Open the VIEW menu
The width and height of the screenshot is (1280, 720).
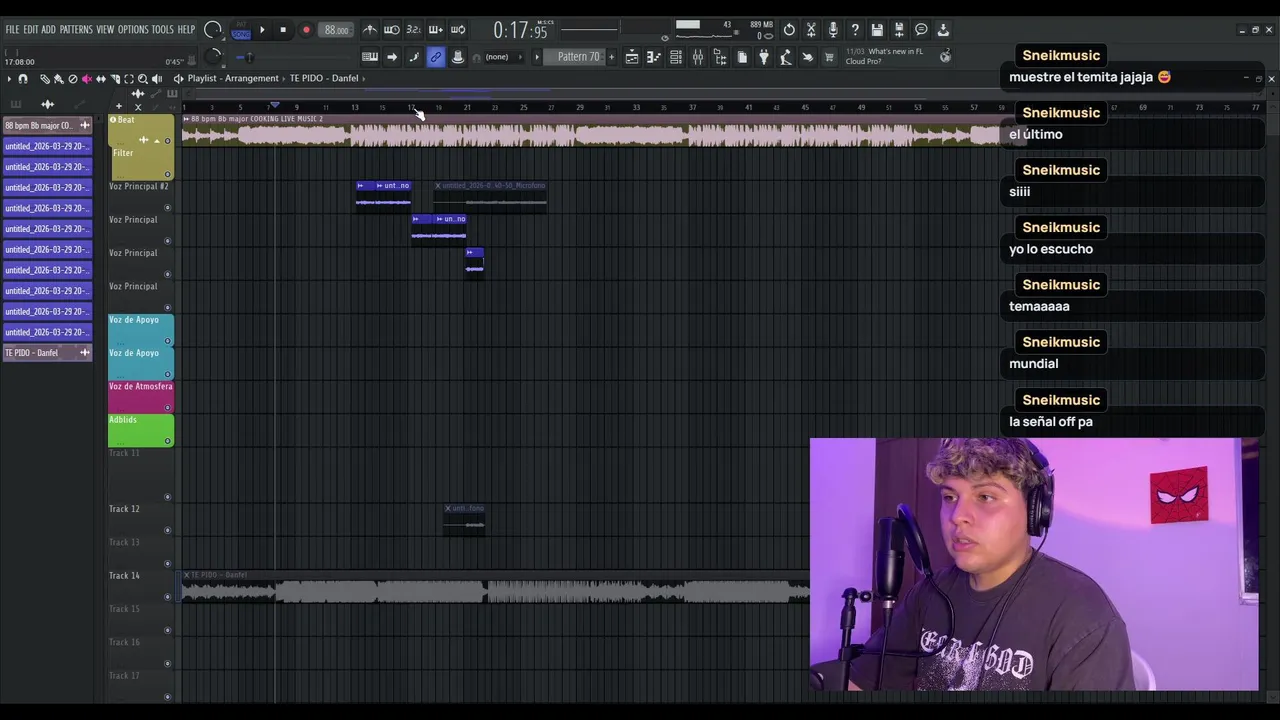pyautogui.click(x=105, y=30)
